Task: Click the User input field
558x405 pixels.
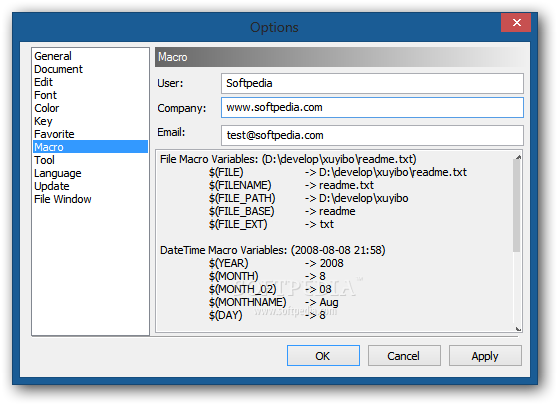Action: tap(372, 83)
